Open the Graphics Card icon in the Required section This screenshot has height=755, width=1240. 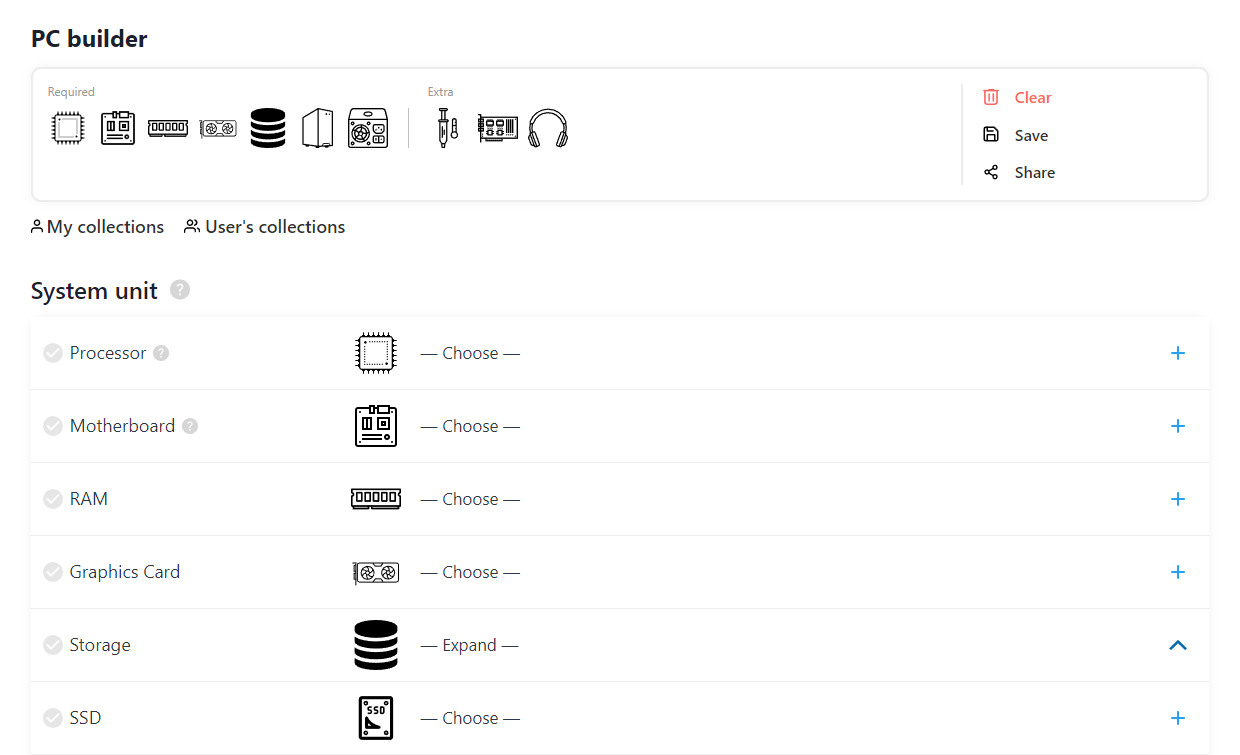[218, 128]
